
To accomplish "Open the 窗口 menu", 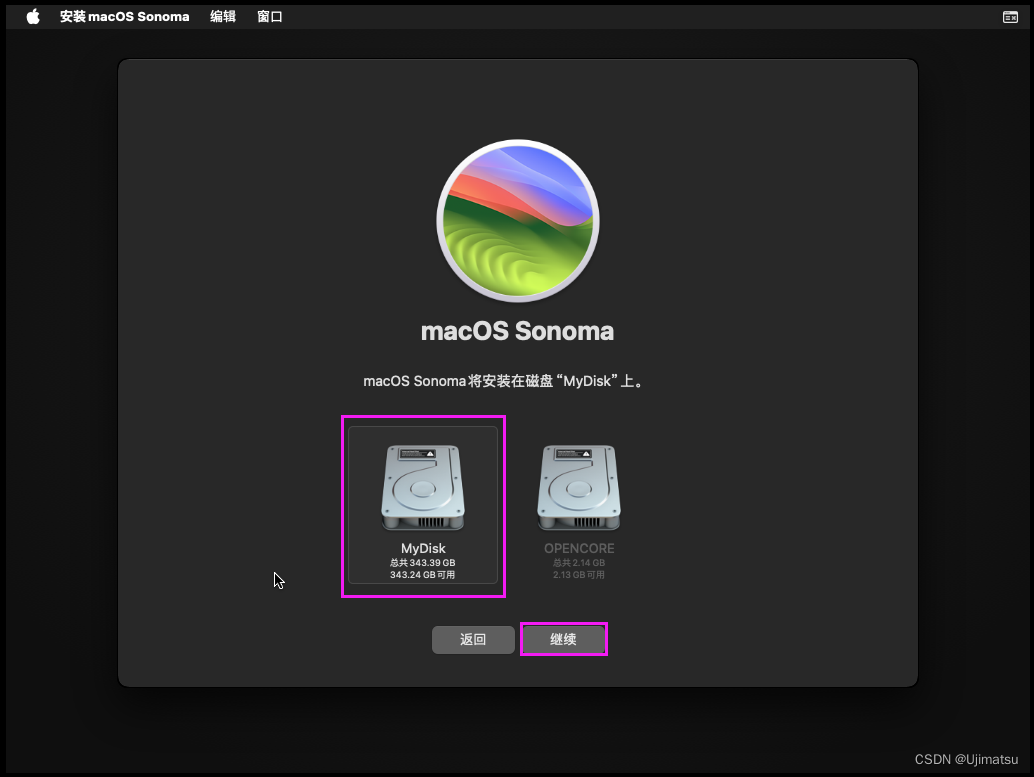I will point(270,16).
